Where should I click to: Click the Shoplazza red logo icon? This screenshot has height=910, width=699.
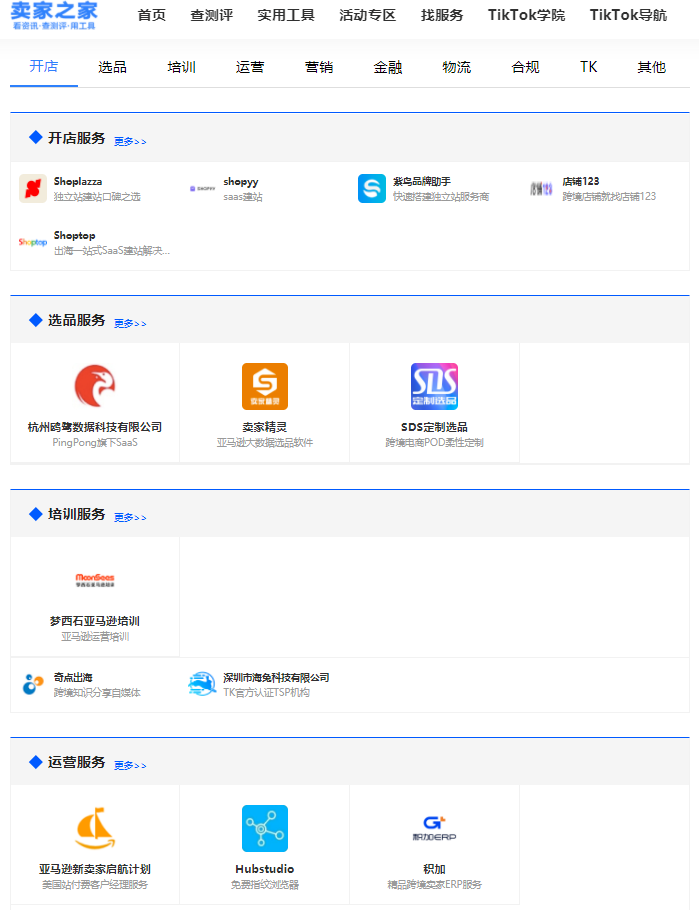tap(33, 189)
